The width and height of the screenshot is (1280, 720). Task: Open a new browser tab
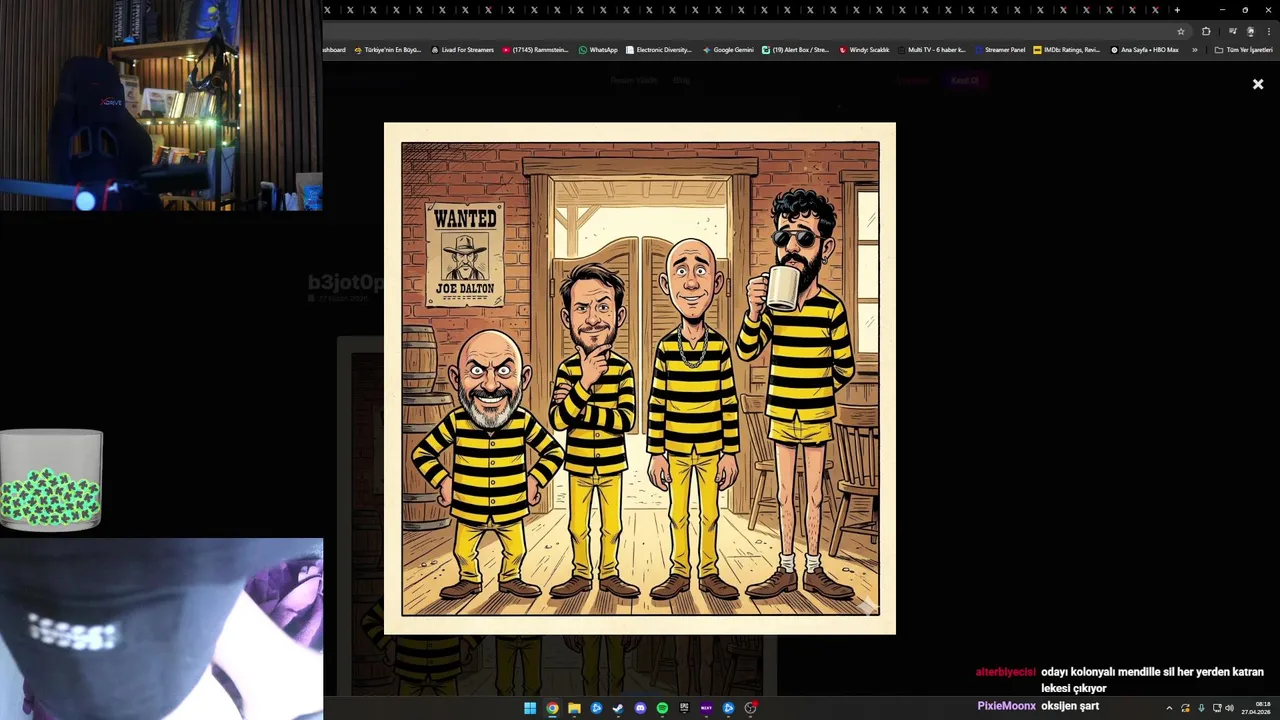point(1177,10)
